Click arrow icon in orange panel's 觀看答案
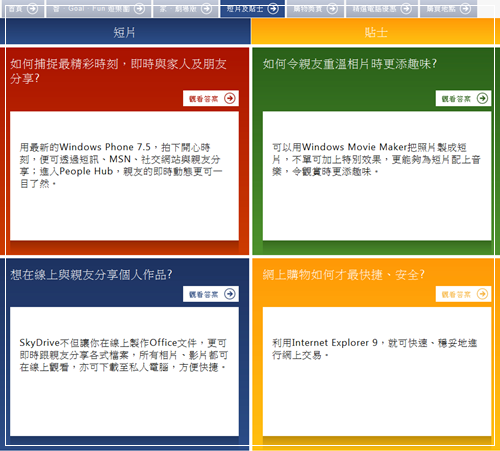The image size is (500, 451). click(x=482, y=294)
